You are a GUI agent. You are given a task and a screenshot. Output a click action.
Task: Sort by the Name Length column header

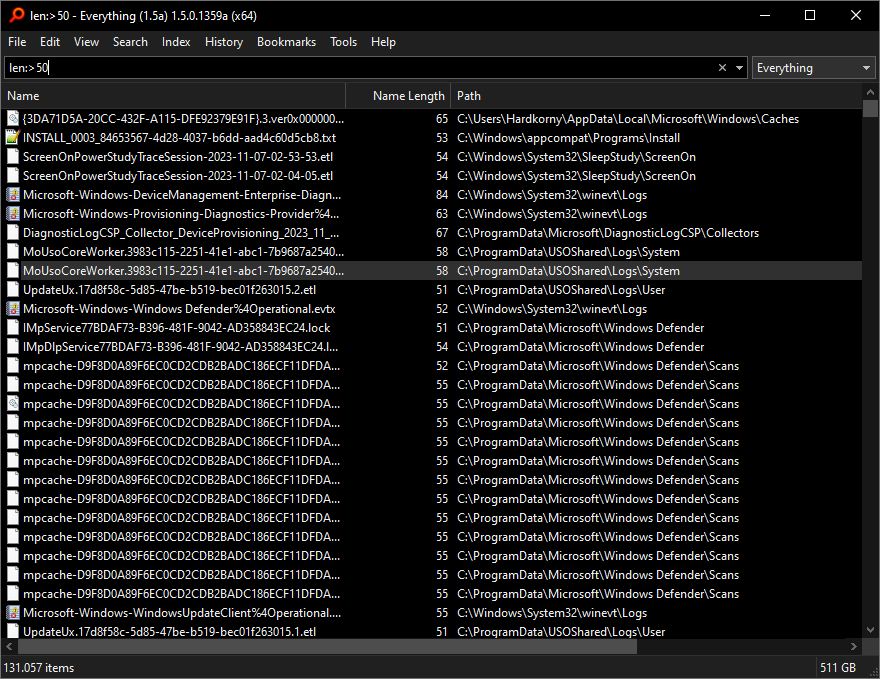point(398,96)
